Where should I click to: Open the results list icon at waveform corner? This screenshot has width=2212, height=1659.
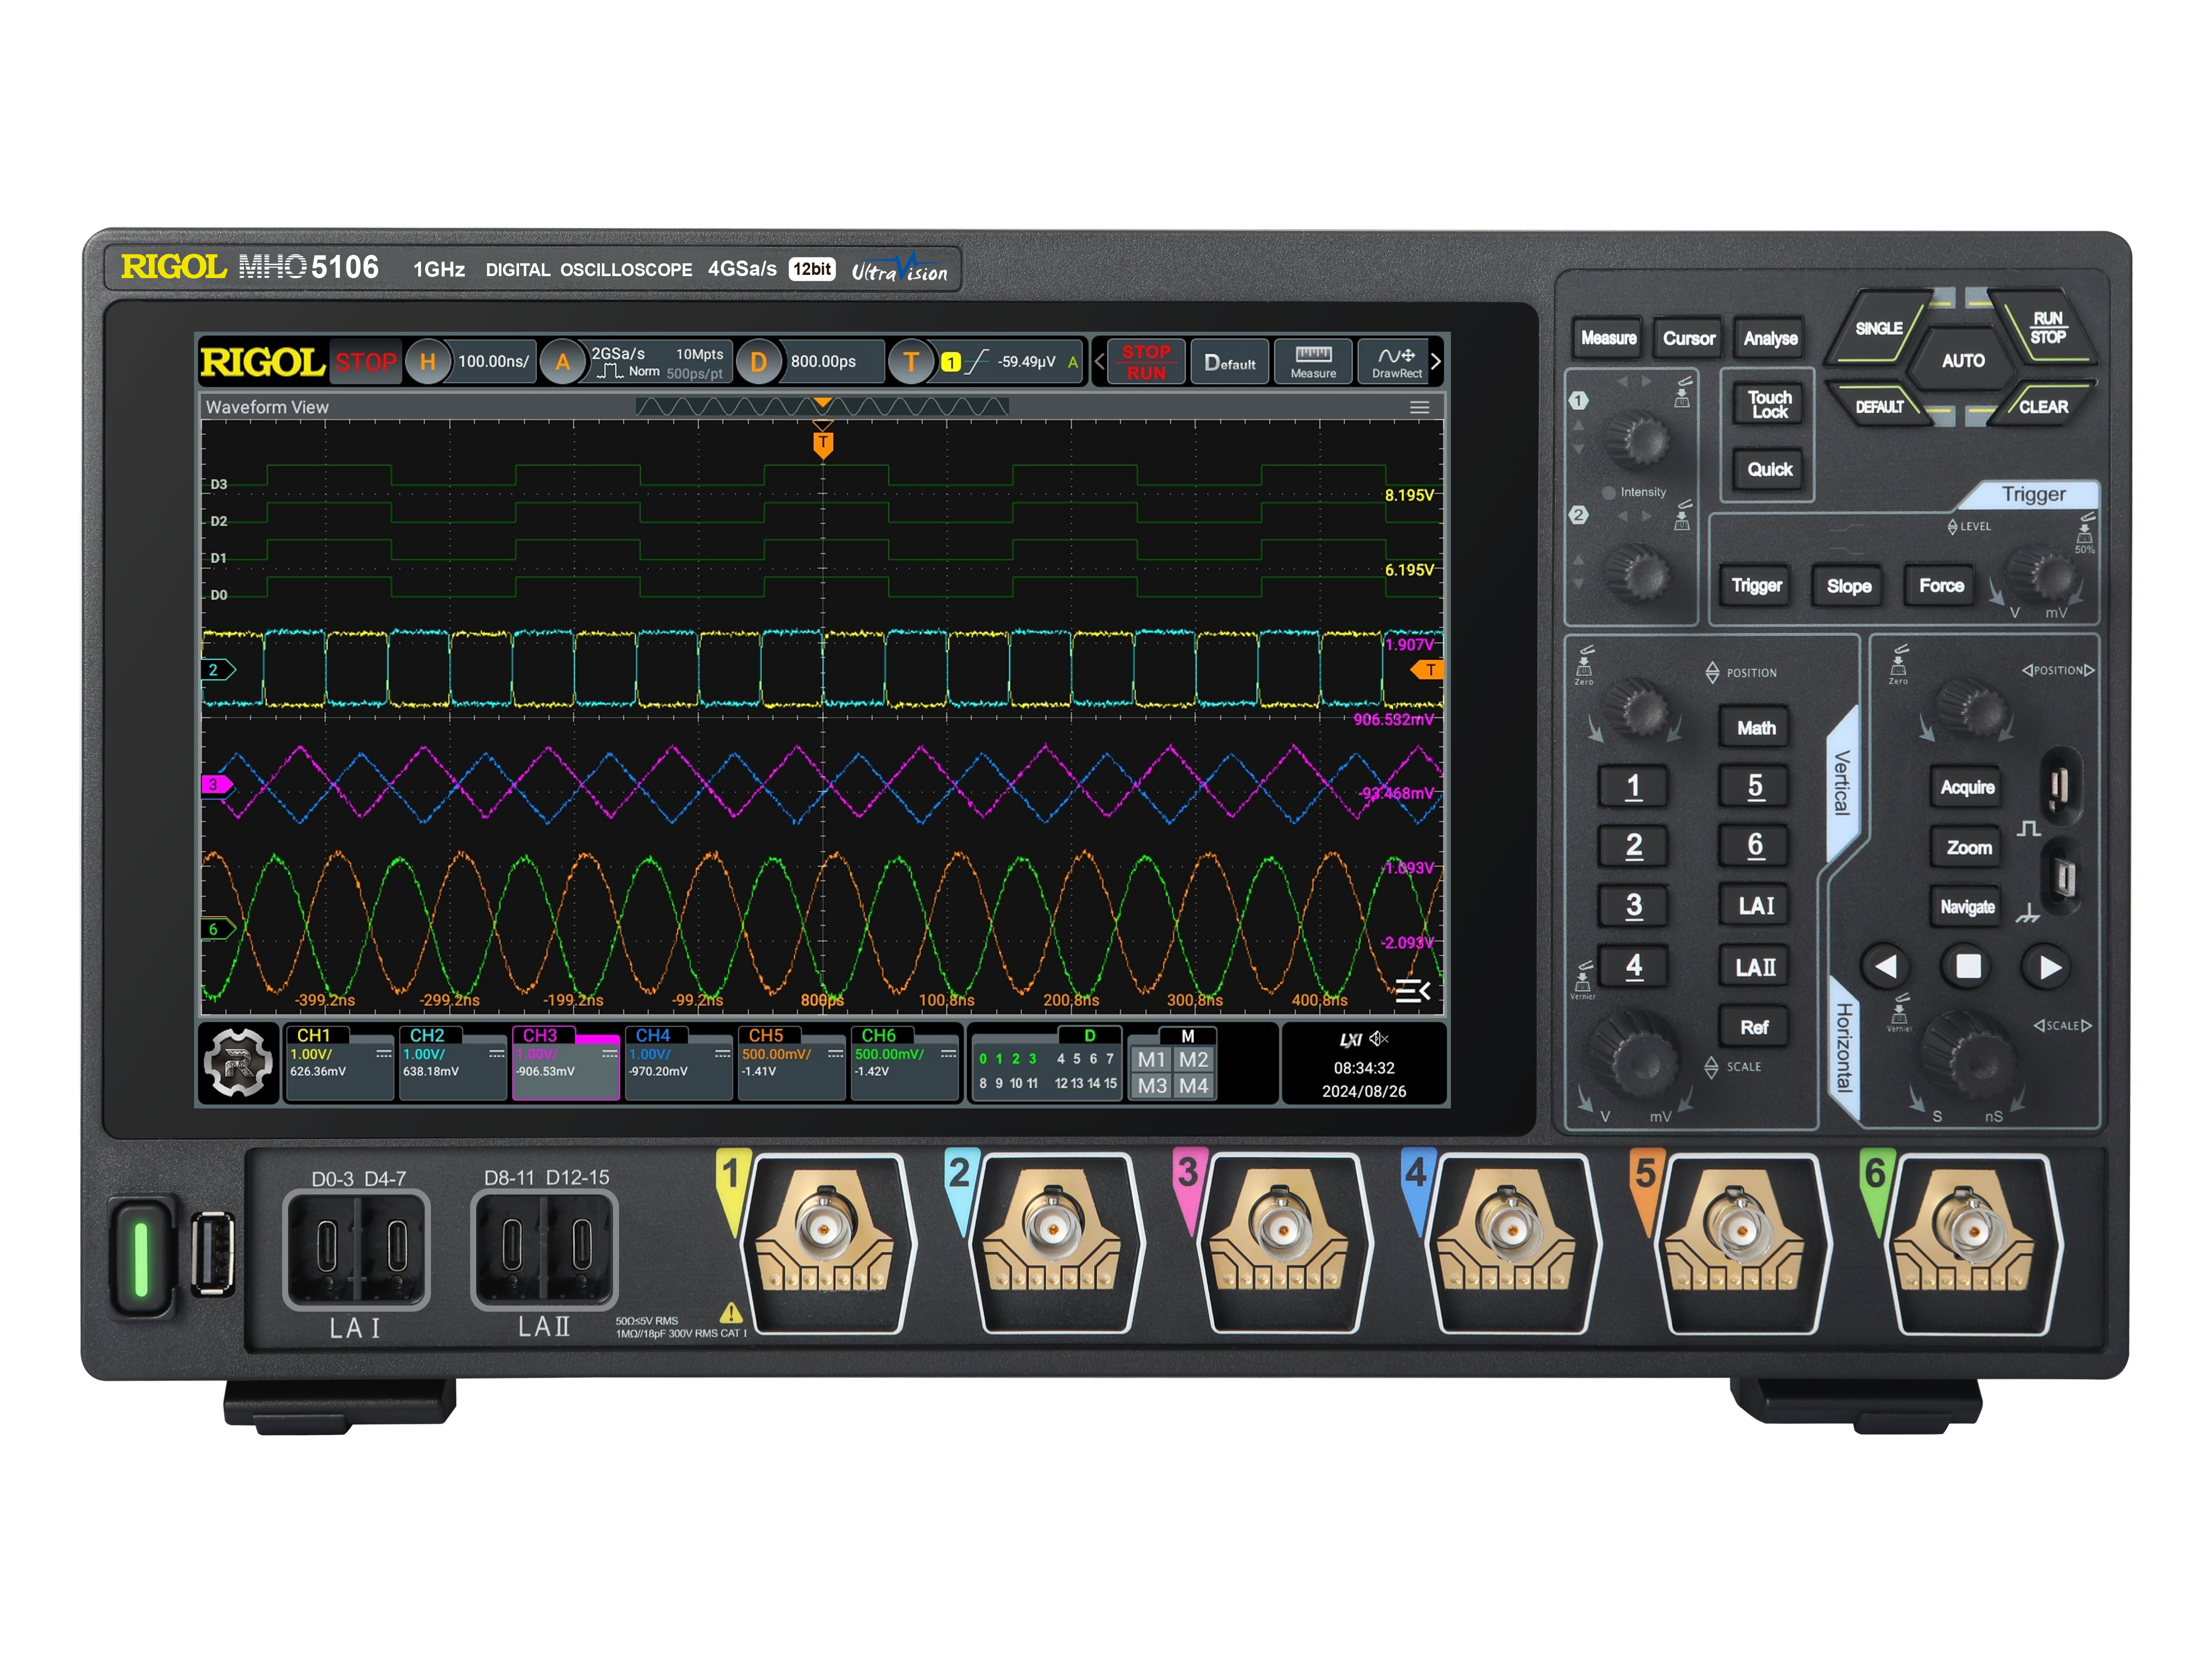point(1412,991)
